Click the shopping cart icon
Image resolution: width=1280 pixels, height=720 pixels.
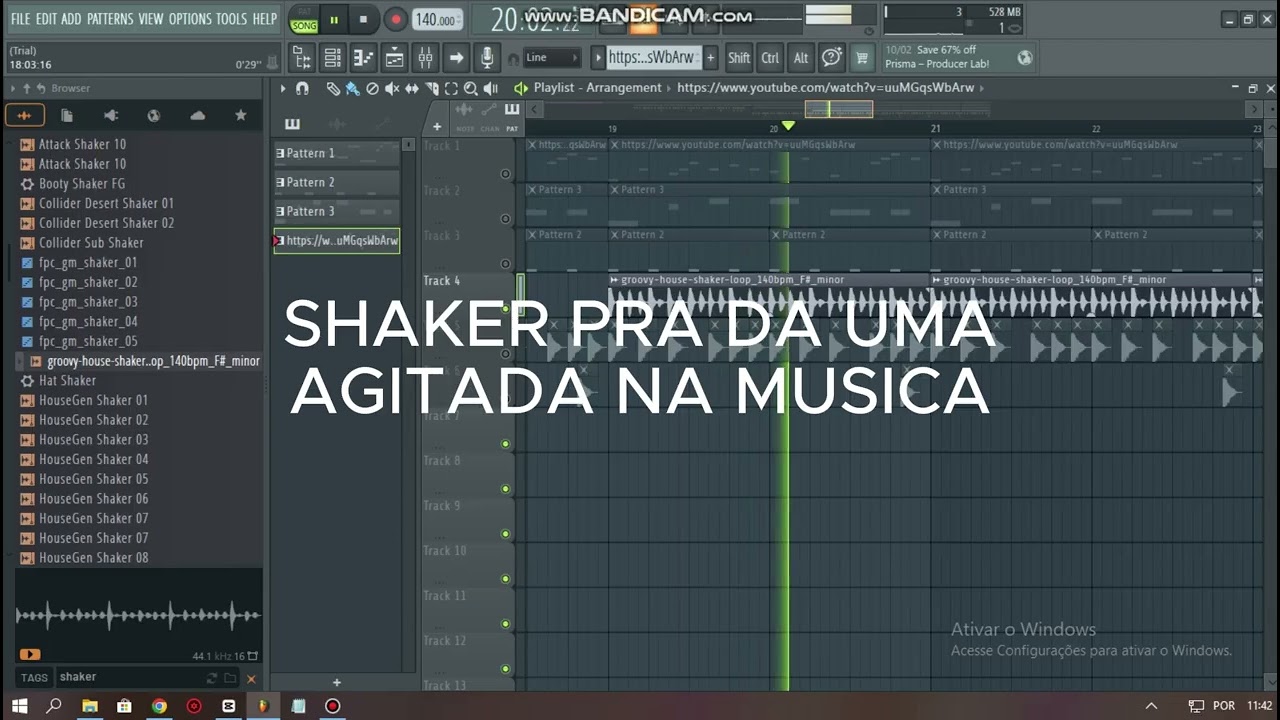[x=861, y=58]
